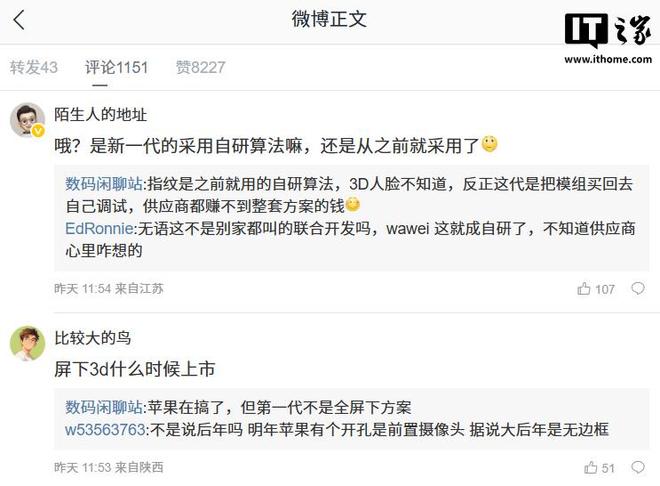Open EdRonnie's profile link
Screen dimensions: 660x486
[x=99, y=228]
